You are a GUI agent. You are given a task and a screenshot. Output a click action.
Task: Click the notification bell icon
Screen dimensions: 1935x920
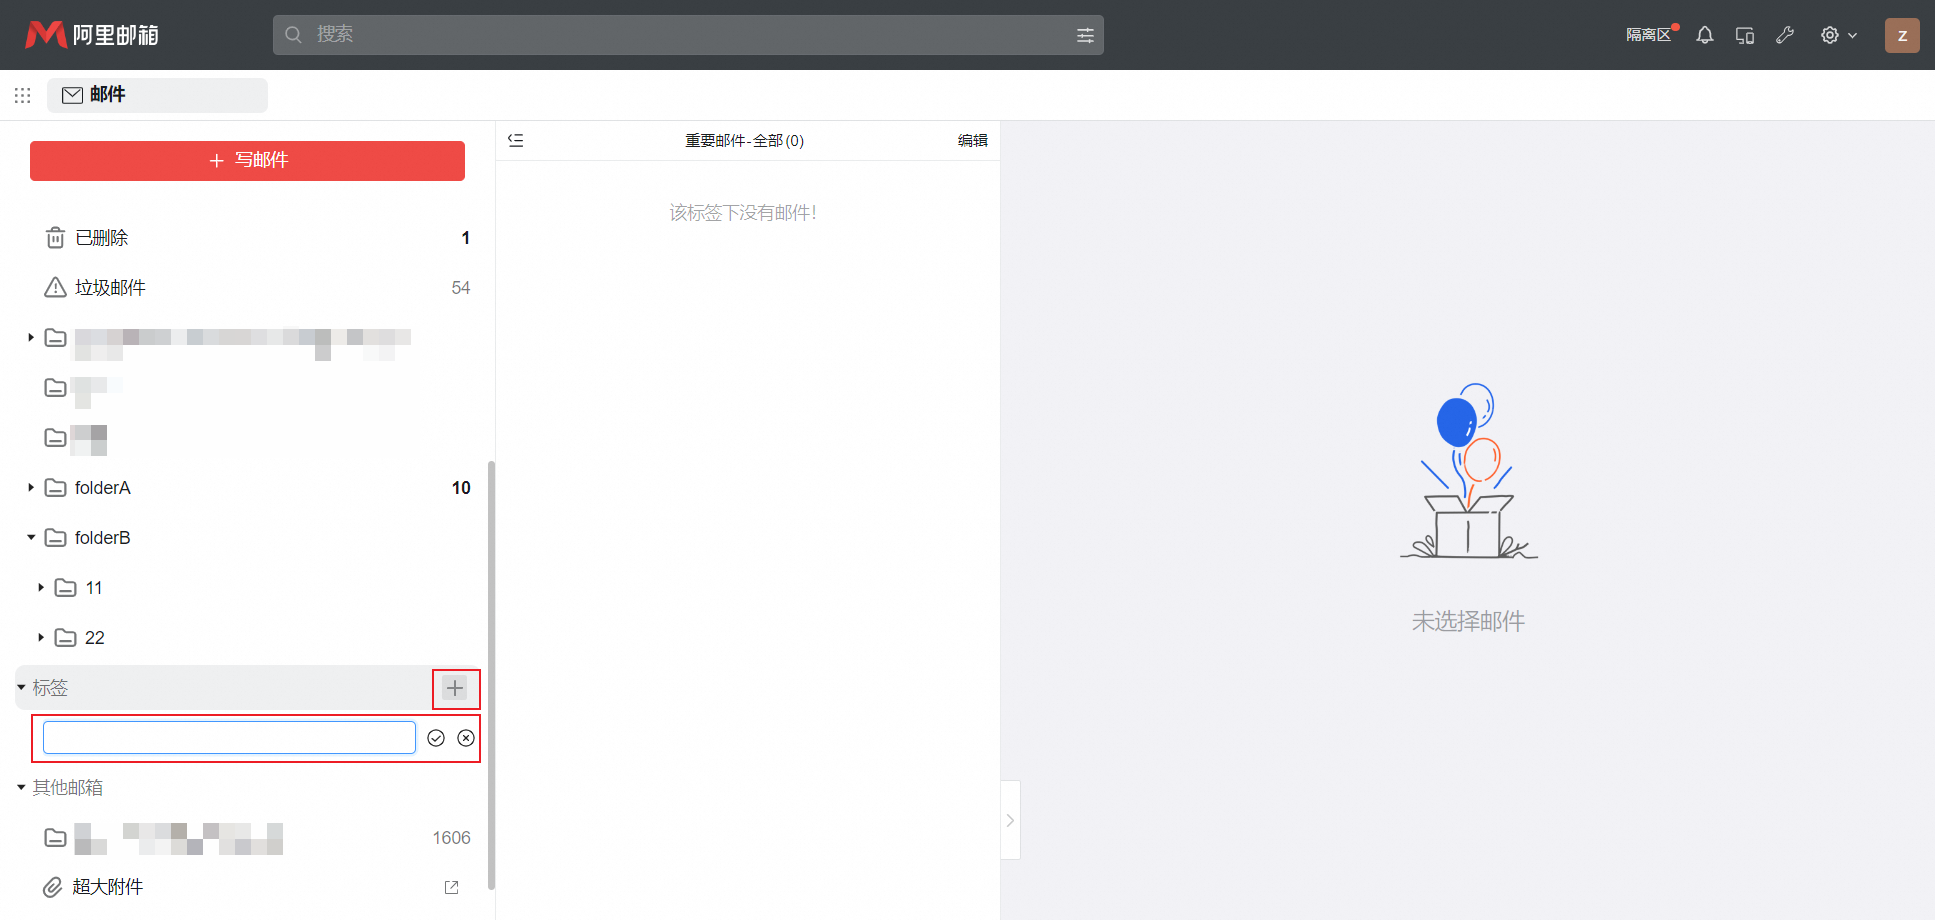pos(1705,35)
